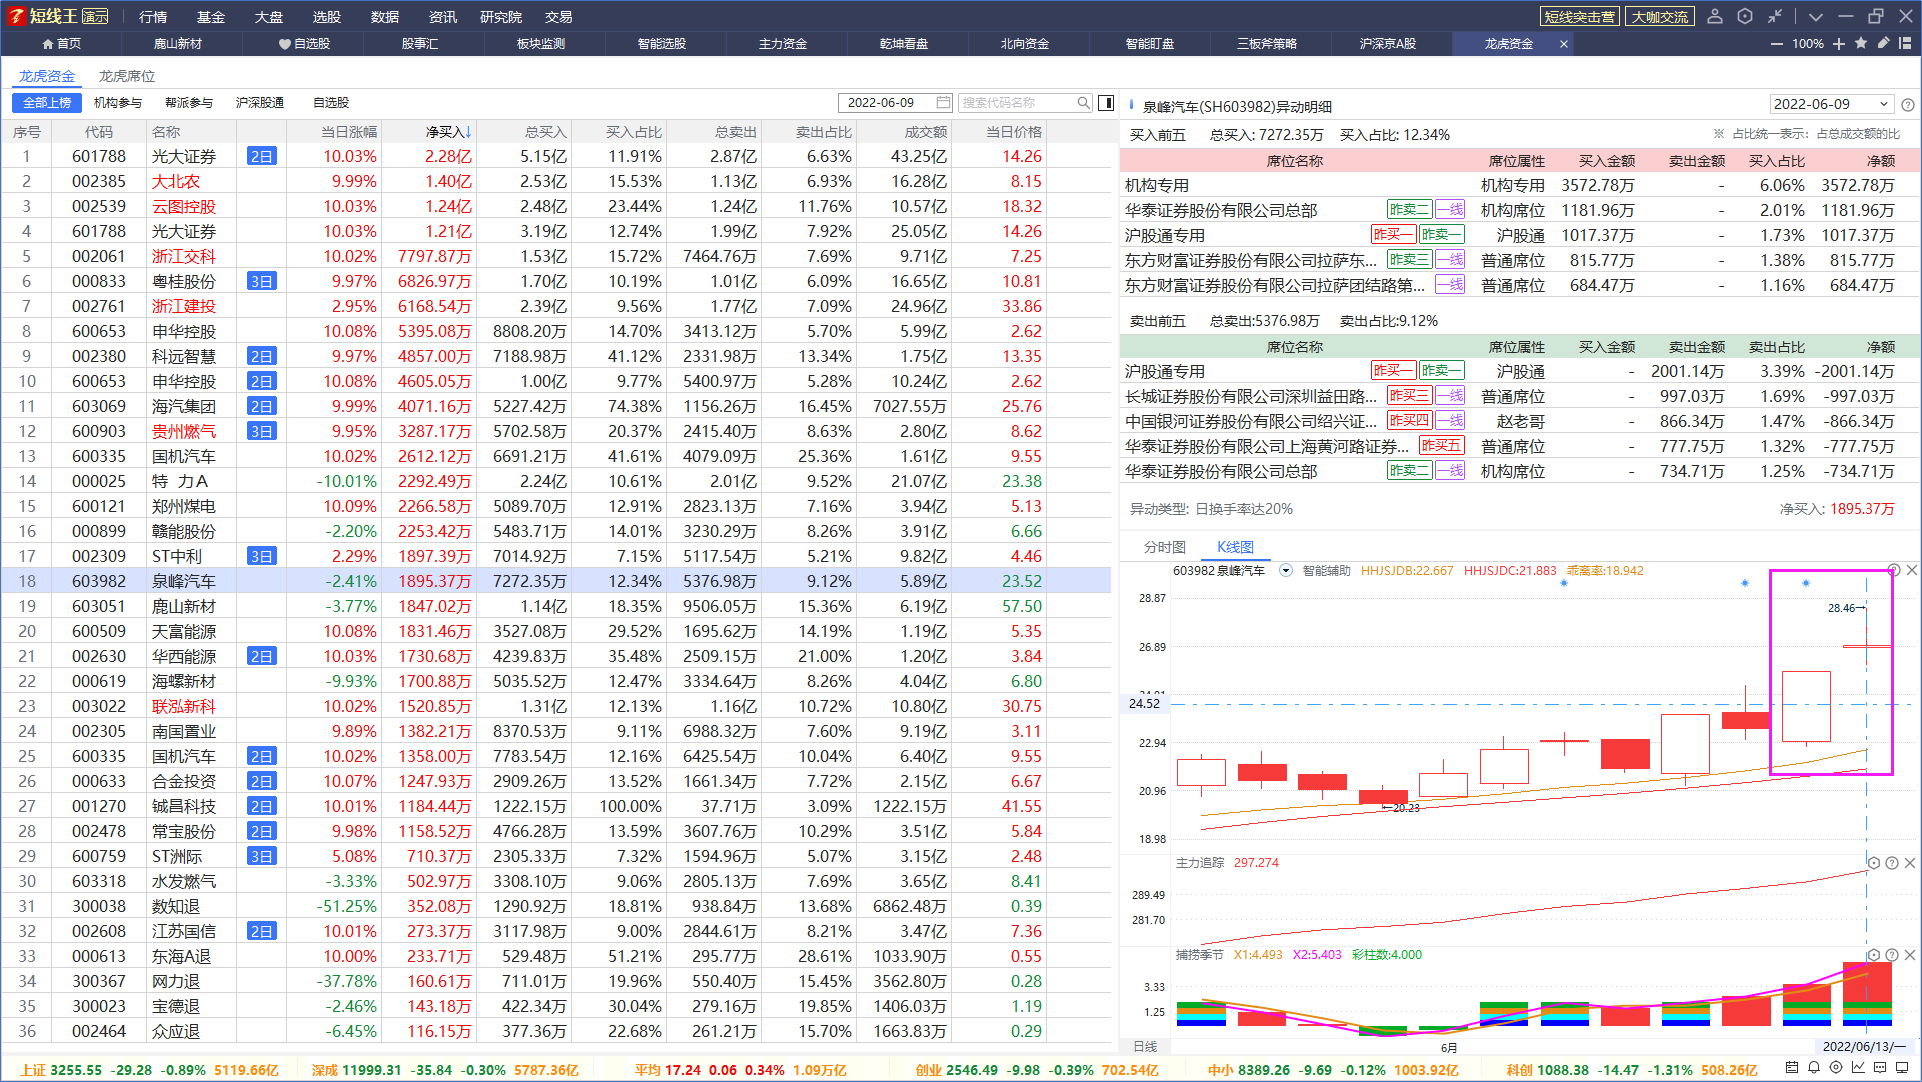Select the 鹿山新材 row with code 603051
Image resolution: width=1922 pixels, height=1082 pixels.
[556, 606]
